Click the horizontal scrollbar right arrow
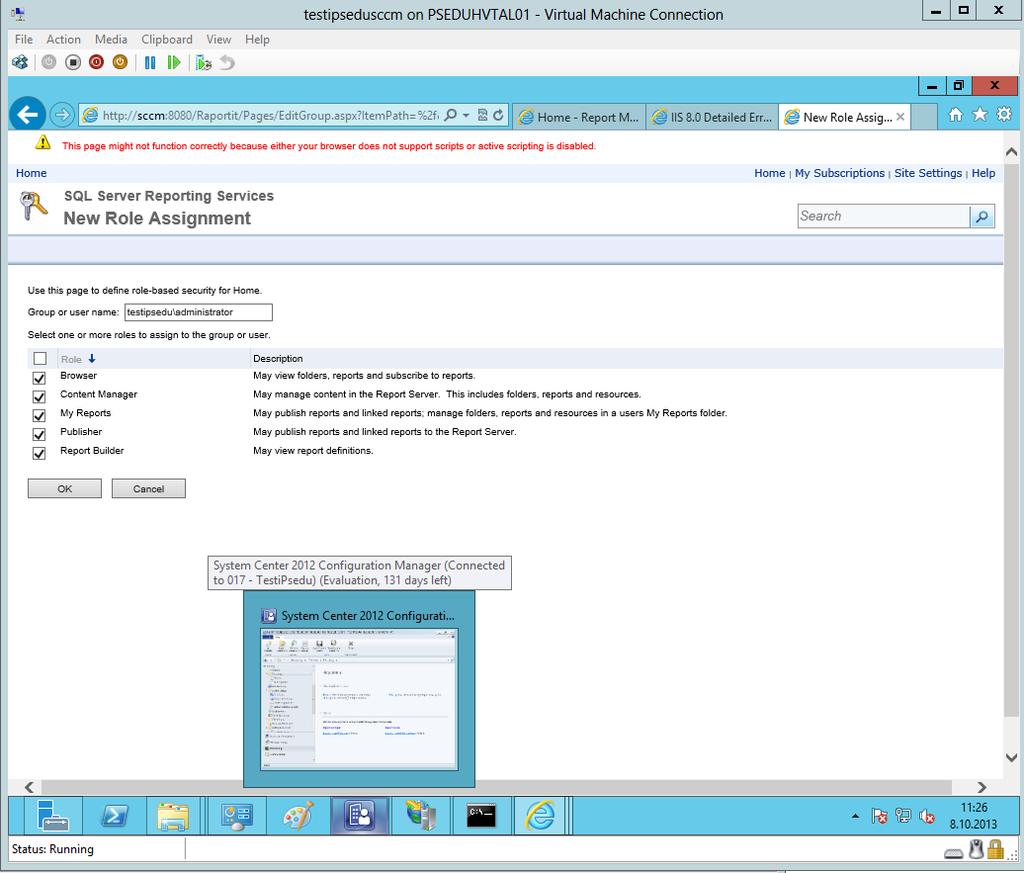Image resolution: width=1024 pixels, height=873 pixels. click(982, 787)
